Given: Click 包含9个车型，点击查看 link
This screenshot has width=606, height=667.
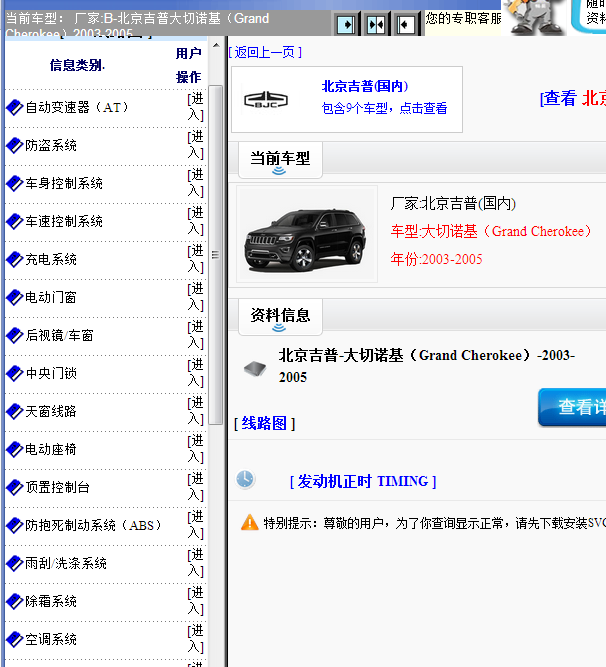Looking at the screenshot, I should (x=384, y=108).
